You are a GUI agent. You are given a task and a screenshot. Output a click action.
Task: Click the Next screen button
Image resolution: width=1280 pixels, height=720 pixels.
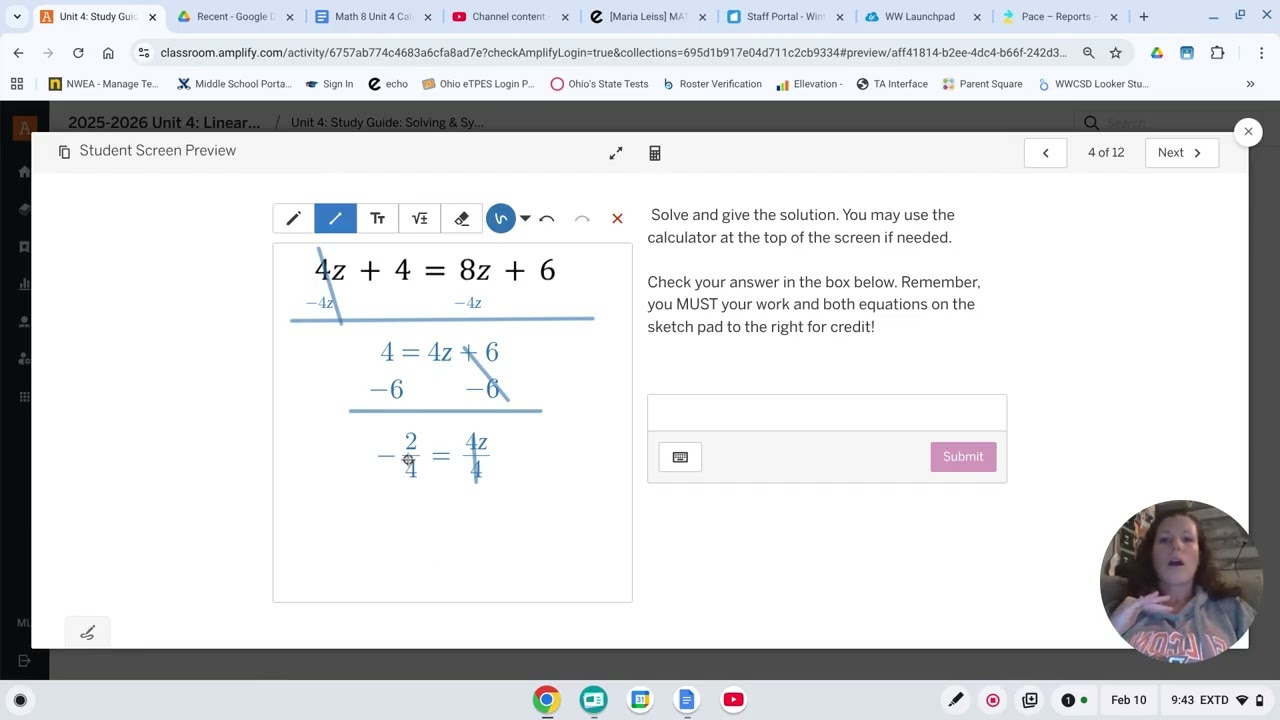(1181, 152)
